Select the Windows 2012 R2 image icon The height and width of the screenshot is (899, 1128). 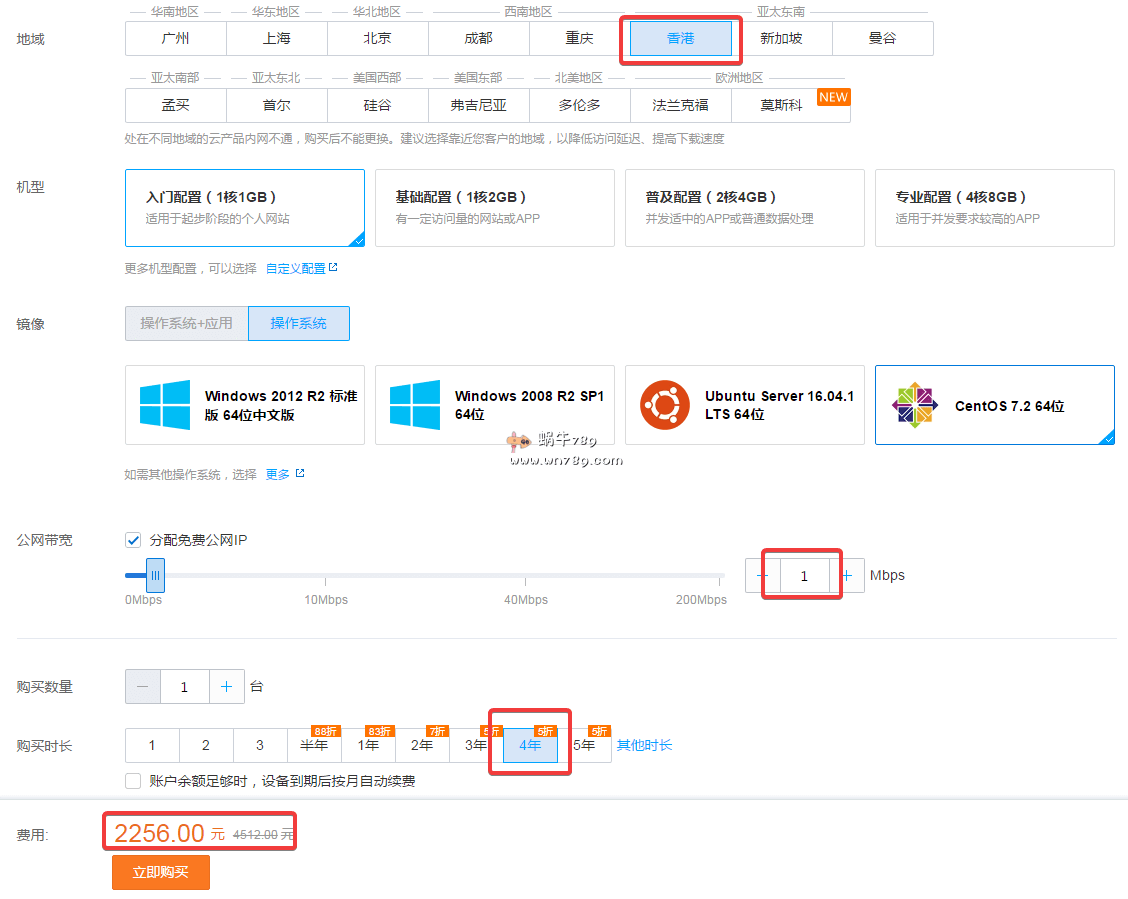click(165, 405)
